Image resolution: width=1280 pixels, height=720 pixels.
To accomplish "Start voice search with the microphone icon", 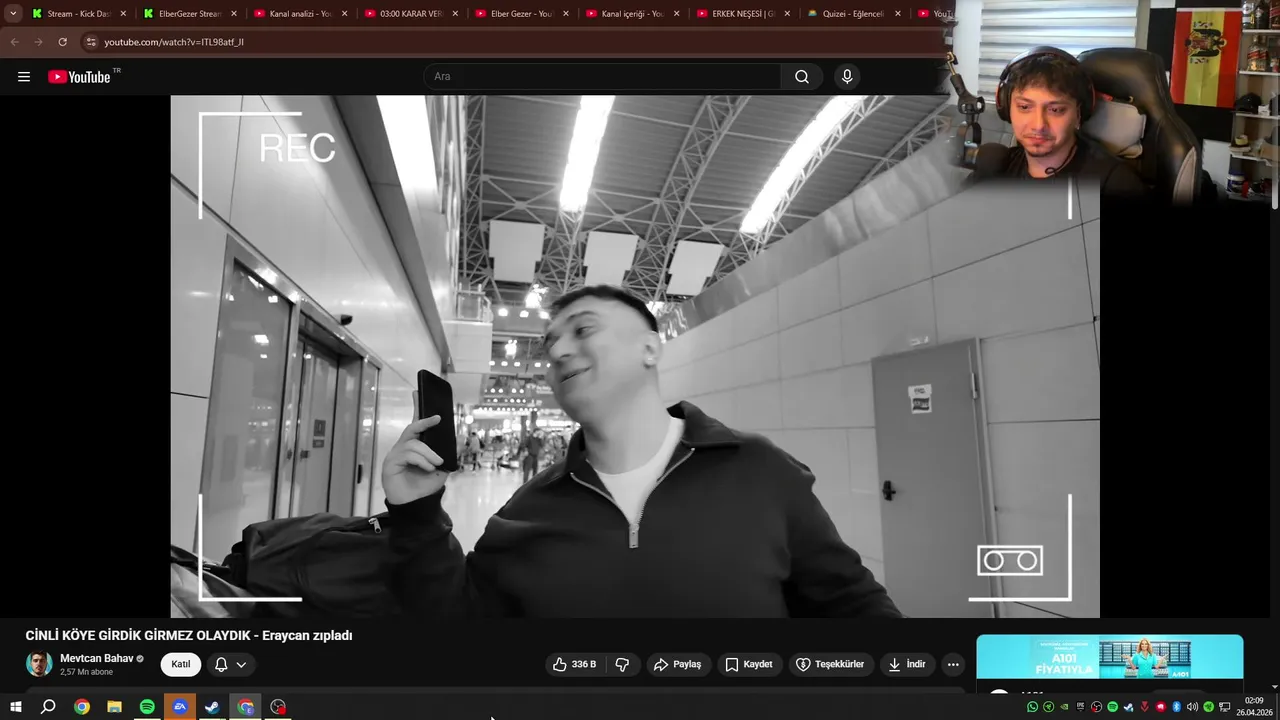I will pyautogui.click(x=847, y=77).
